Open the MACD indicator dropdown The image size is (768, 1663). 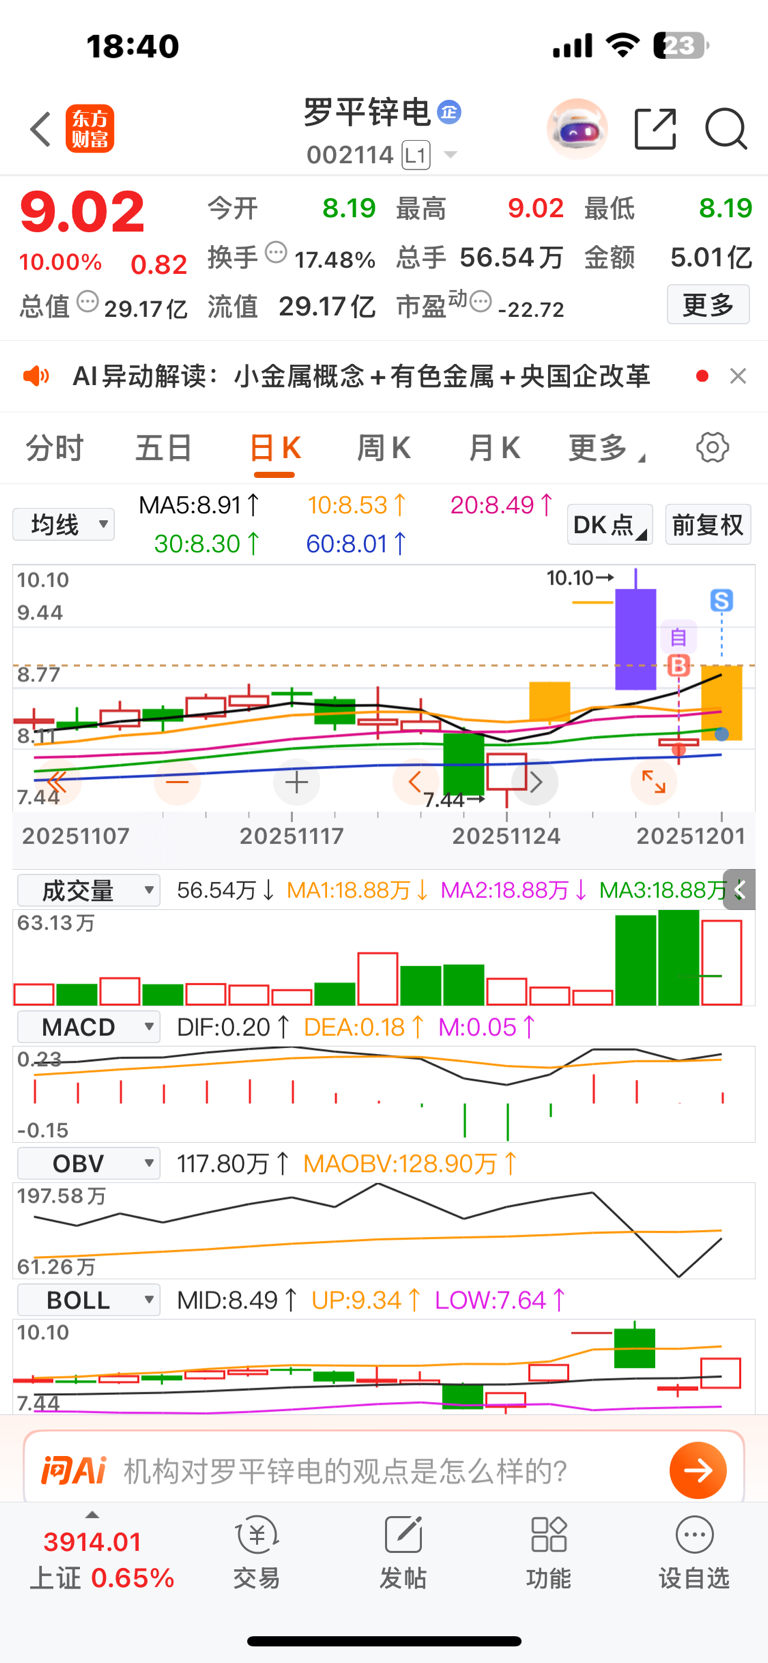[88, 1027]
